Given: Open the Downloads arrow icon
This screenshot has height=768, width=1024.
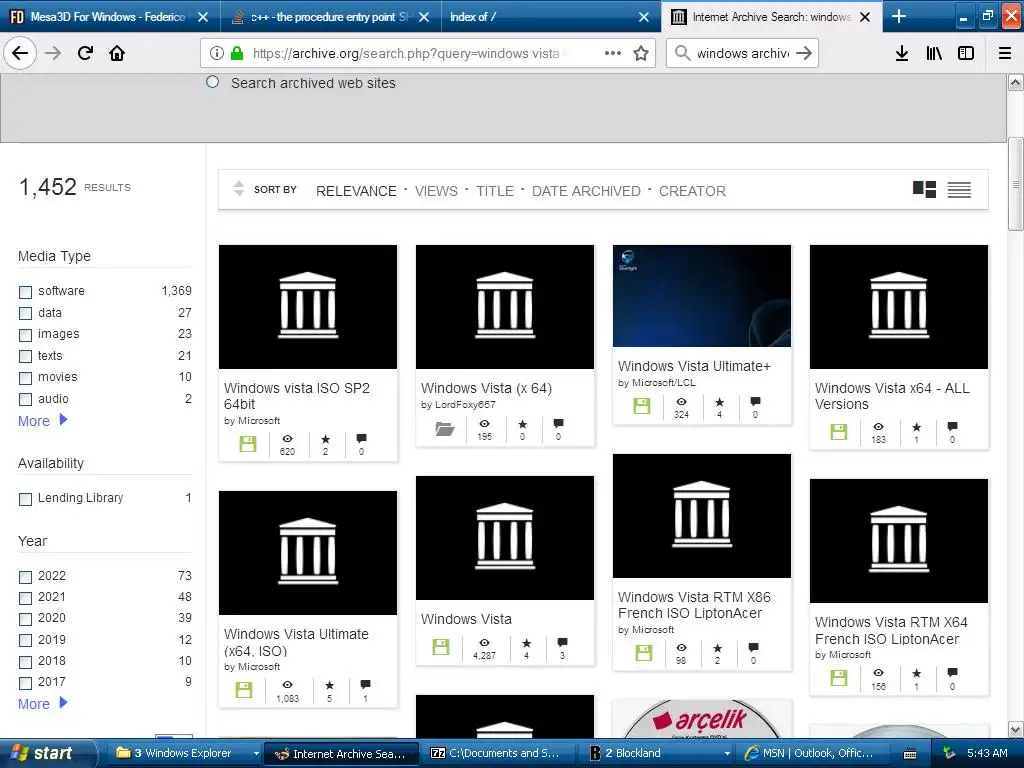Looking at the screenshot, I should pyautogui.click(x=902, y=53).
